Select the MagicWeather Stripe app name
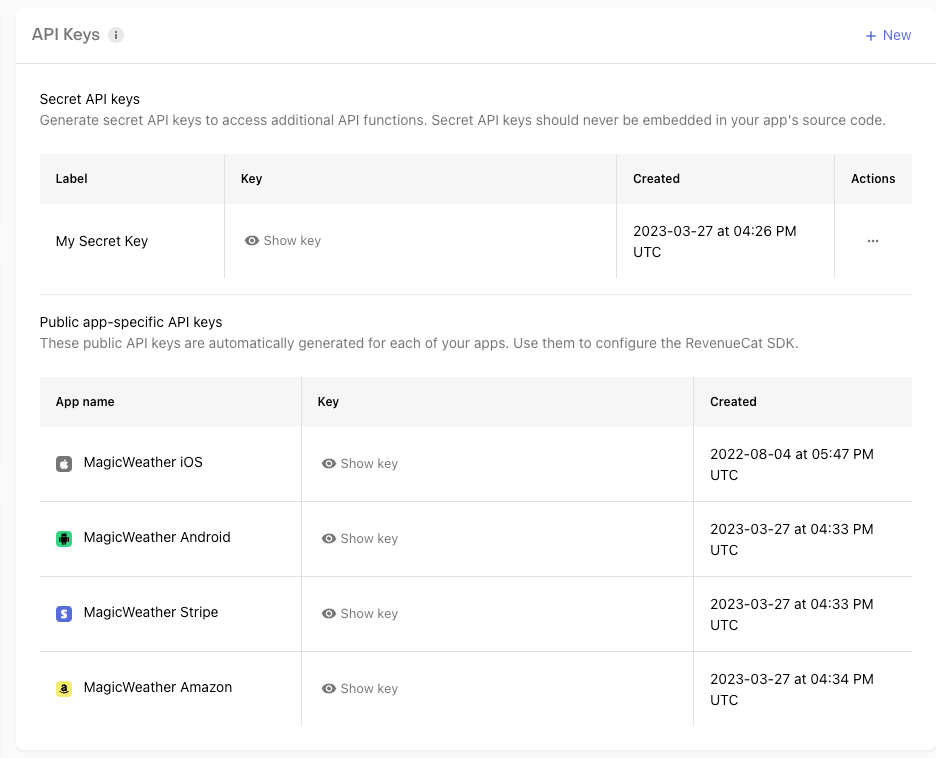Screen dimensions: 936x758 151,612
